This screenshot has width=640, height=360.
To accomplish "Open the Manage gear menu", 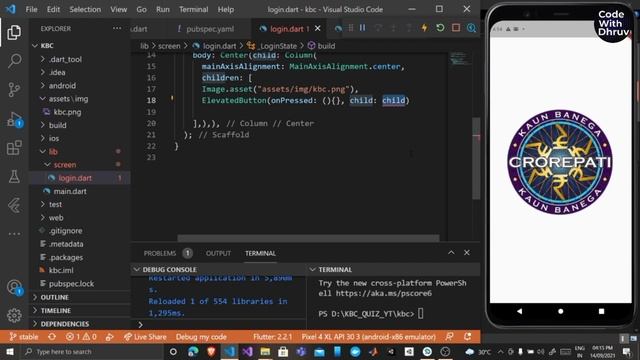I will pyautogui.click(x=14, y=315).
